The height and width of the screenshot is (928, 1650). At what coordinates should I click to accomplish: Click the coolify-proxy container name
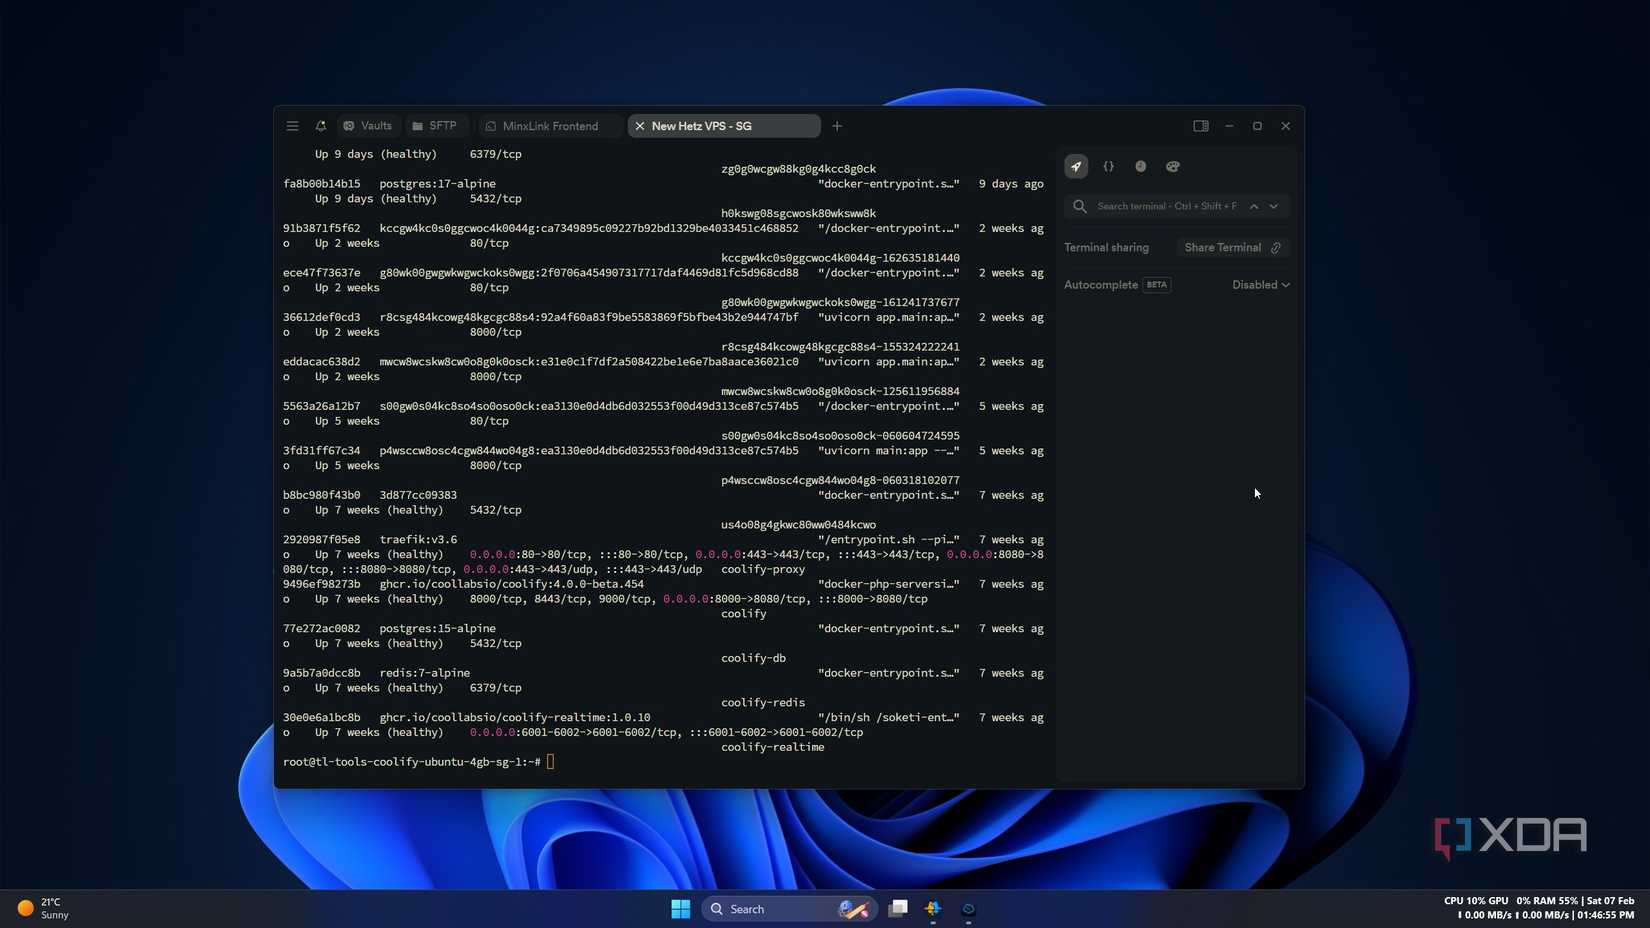[x=763, y=569]
